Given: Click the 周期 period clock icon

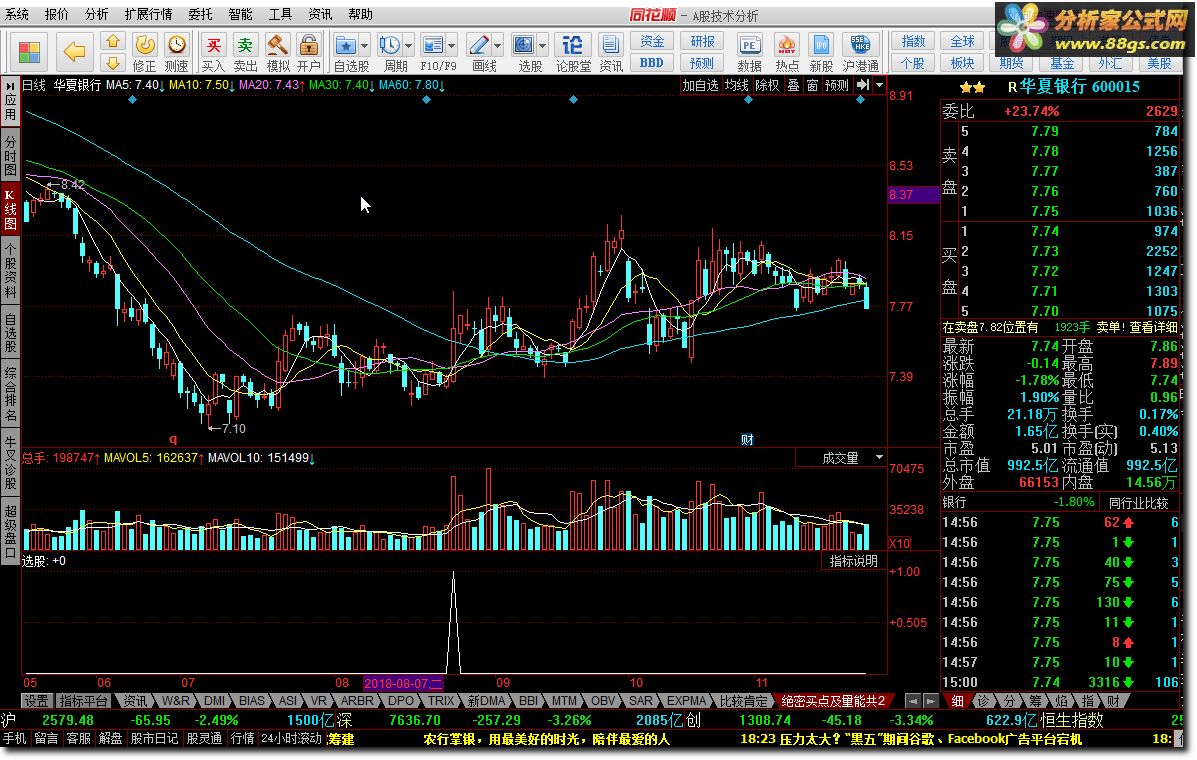Looking at the screenshot, I should tap(390, 45).
